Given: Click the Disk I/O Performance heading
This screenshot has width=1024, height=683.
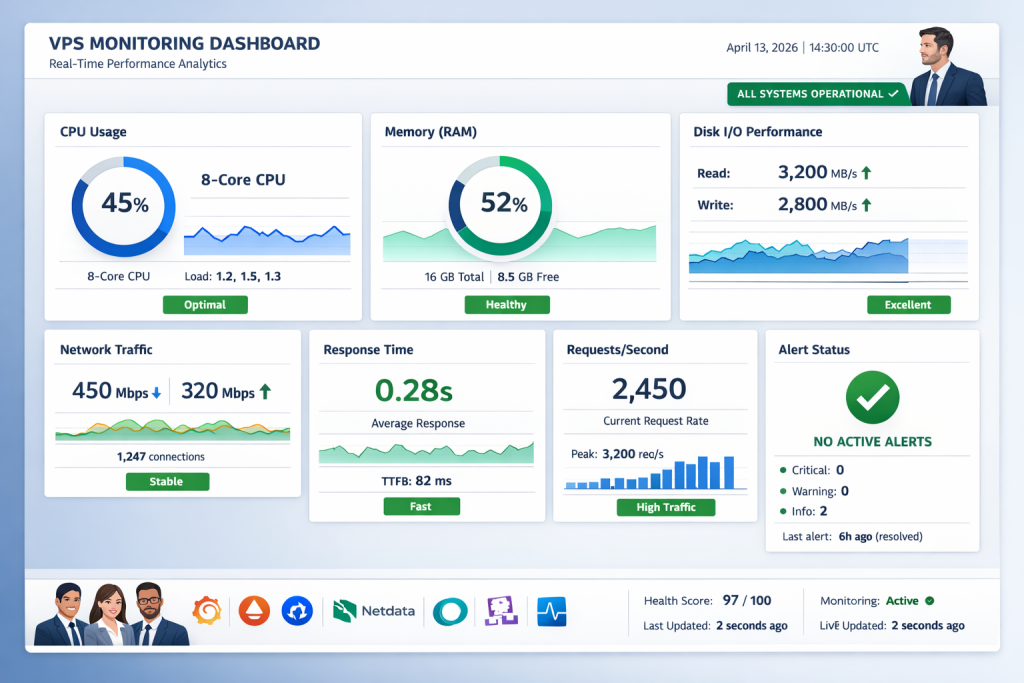Looking at the screenshot, I should point(758,132).
